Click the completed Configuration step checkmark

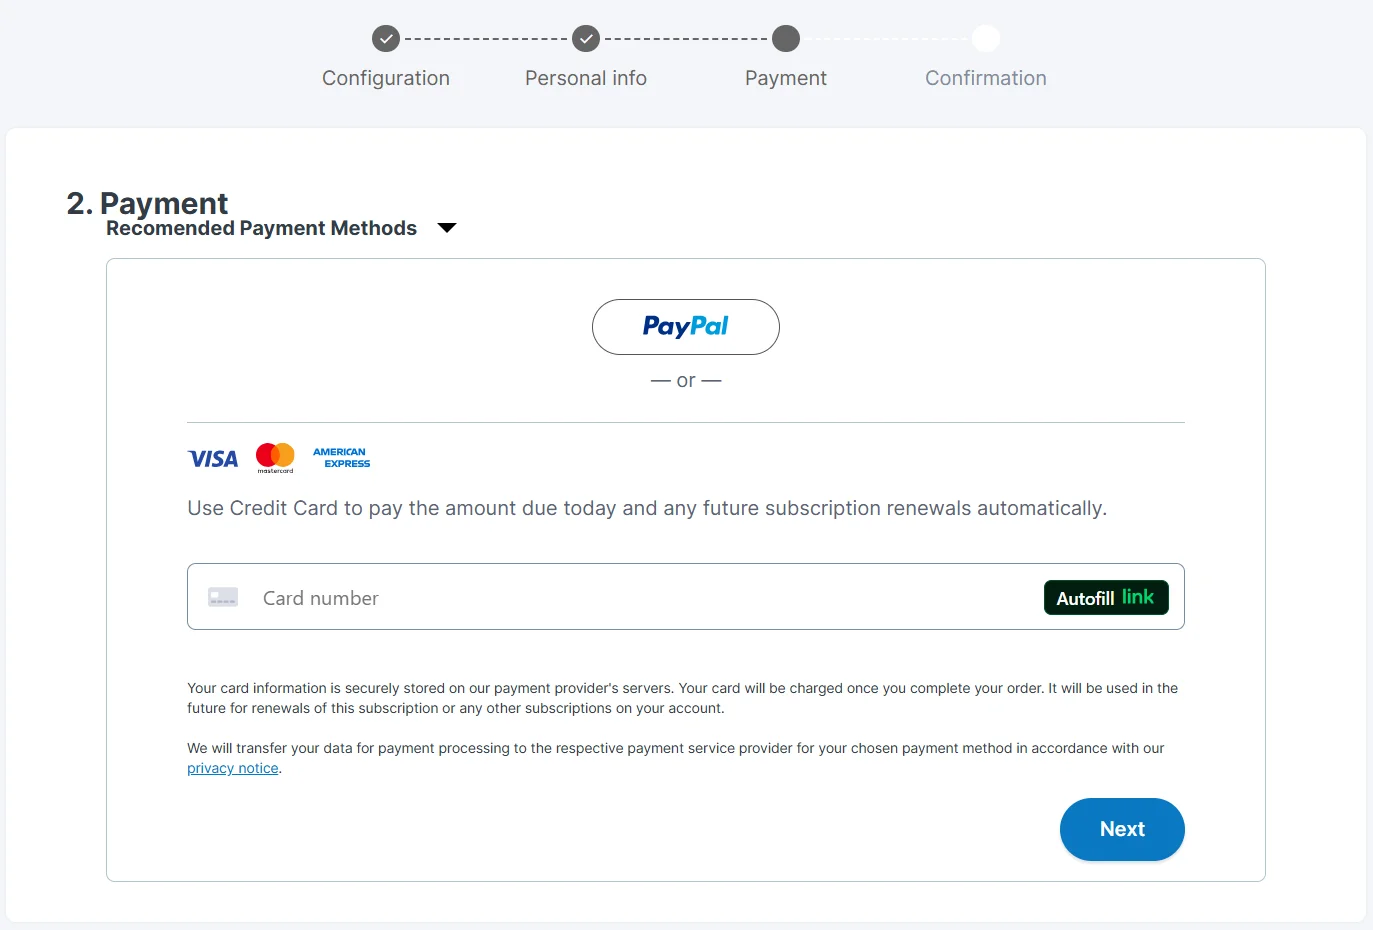(386, 39)
